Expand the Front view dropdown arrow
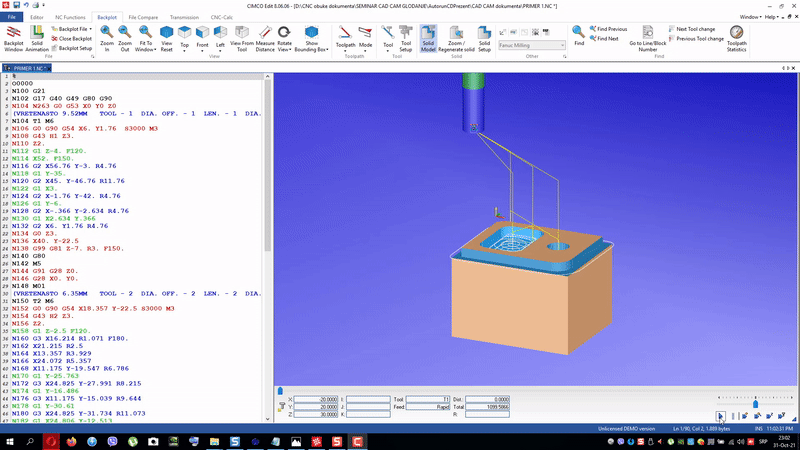The width and height of the screenshot is (800, 450). click(203, 51)
